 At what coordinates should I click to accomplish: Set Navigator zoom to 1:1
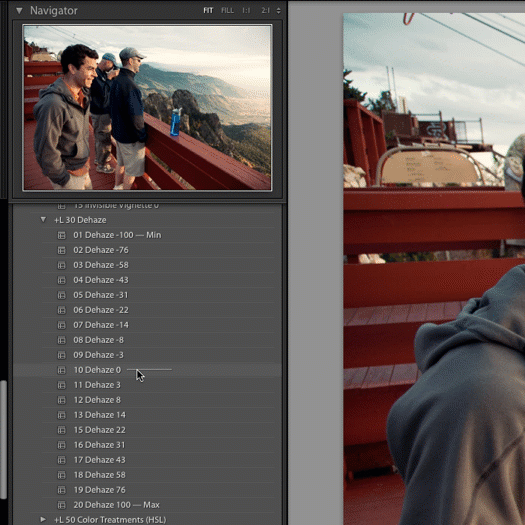[x=246, y=11]
